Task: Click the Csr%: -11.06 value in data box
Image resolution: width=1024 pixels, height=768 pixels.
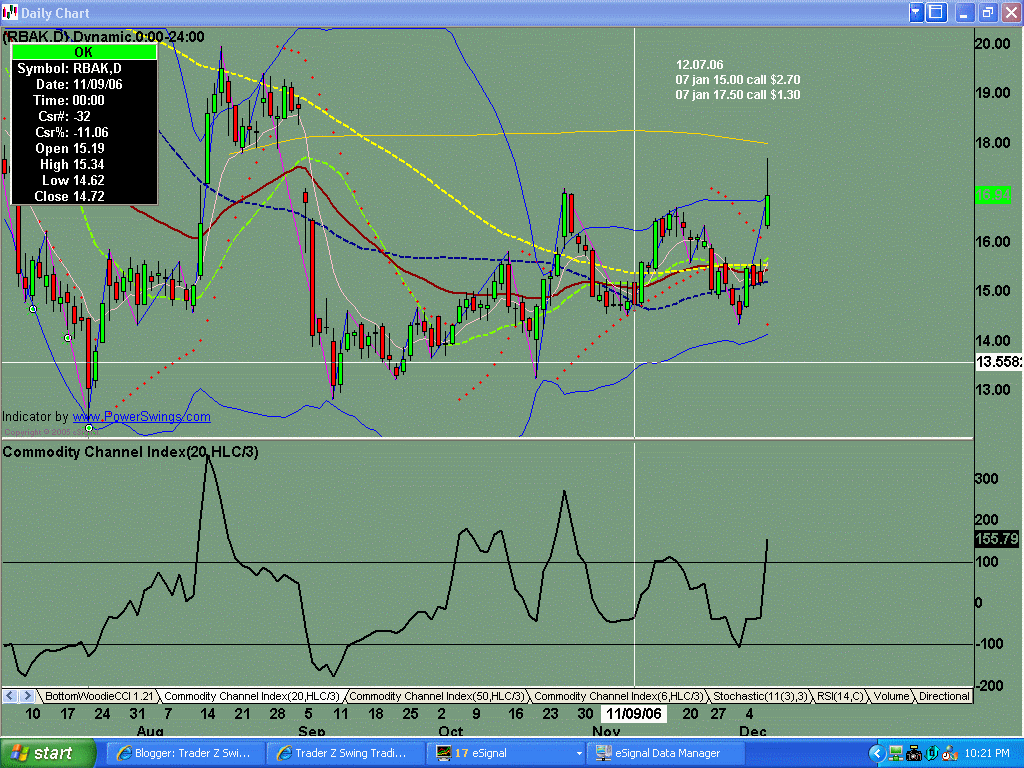Action: [x=72, y=133]
